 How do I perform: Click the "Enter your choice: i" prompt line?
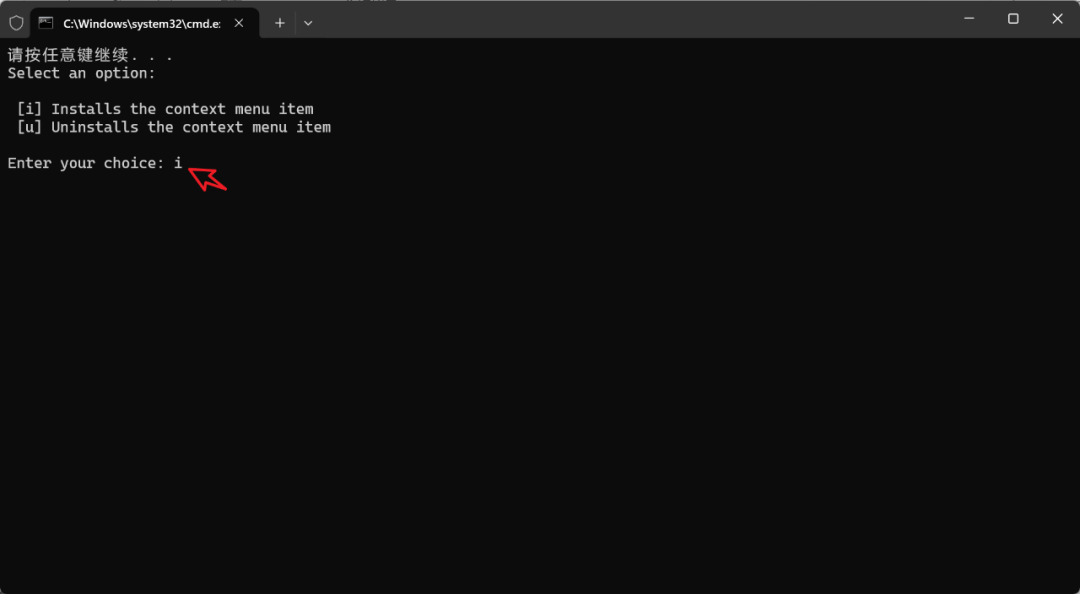[95, 163]
